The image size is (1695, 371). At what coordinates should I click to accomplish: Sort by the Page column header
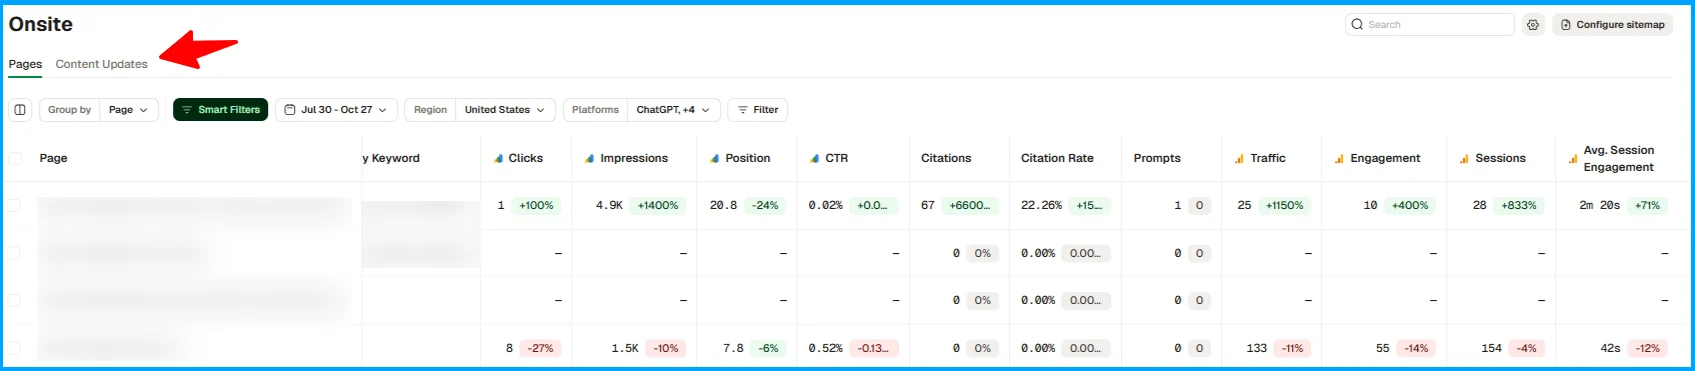coord(53,158)
